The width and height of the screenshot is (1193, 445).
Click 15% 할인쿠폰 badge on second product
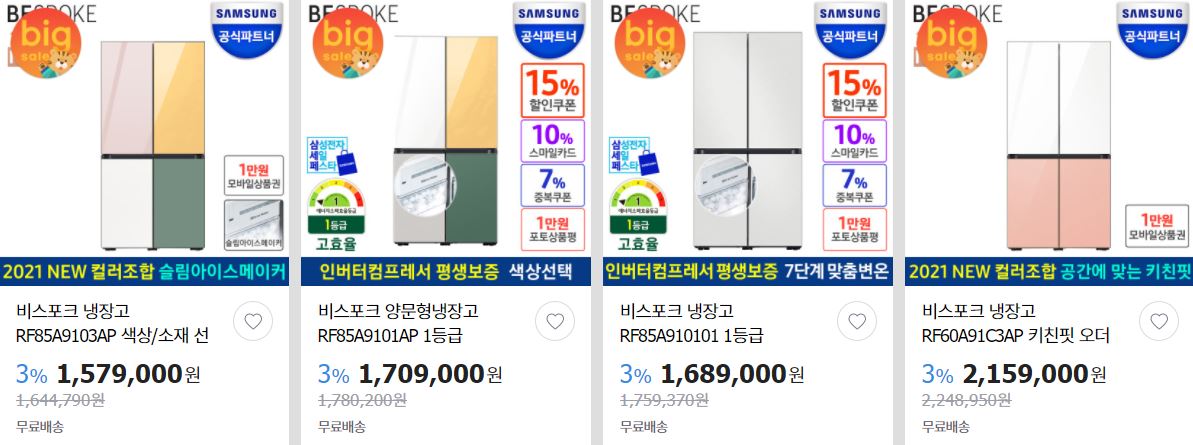(553, 90)
